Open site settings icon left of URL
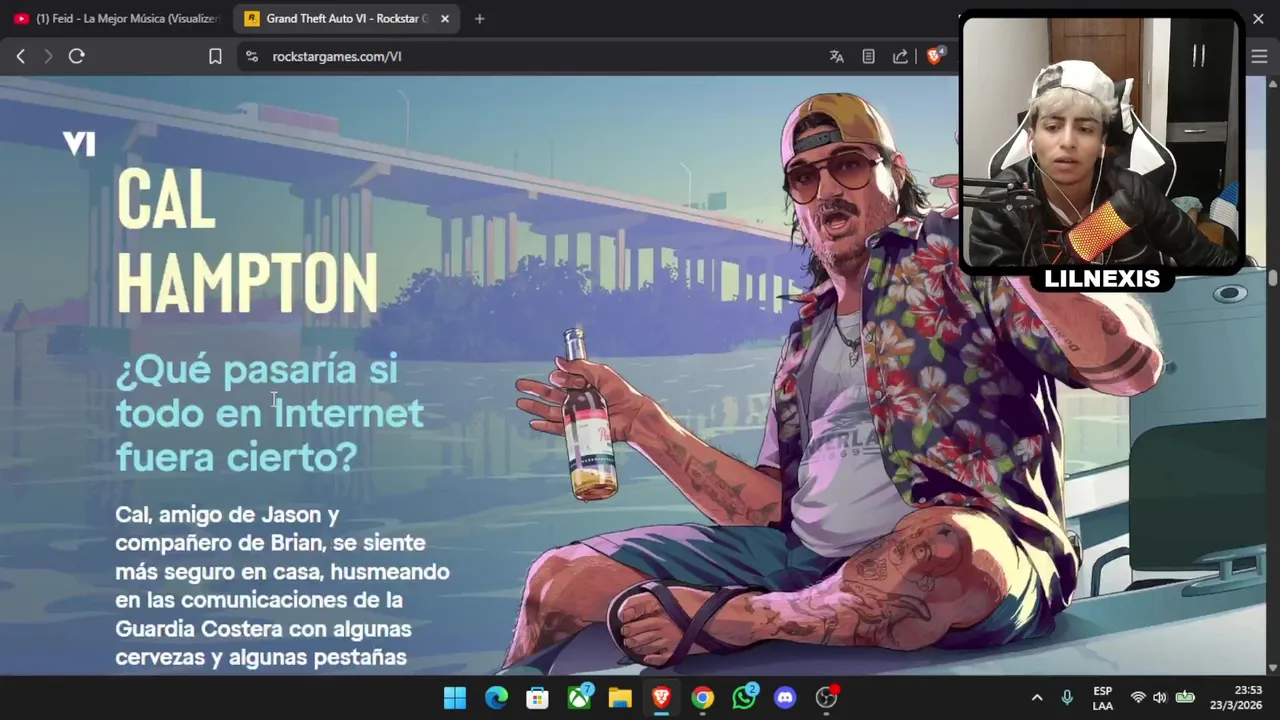Viewport: 1280px width, 720px height. pos(251,57)
